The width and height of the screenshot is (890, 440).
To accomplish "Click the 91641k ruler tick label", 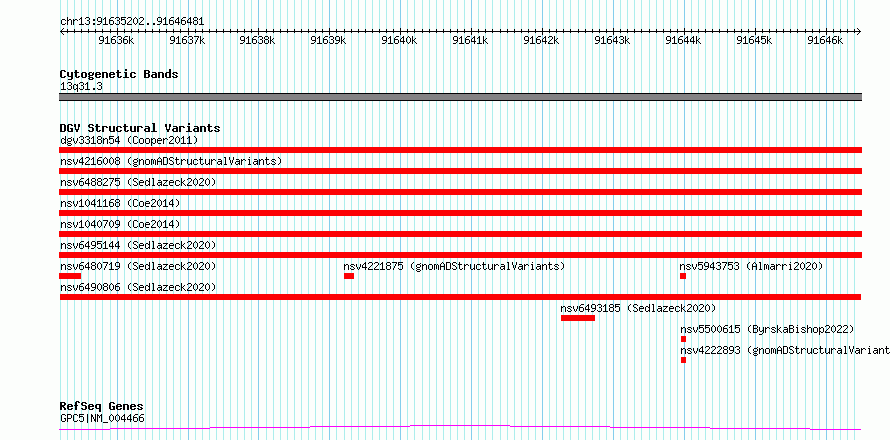I will click(471, 41).
